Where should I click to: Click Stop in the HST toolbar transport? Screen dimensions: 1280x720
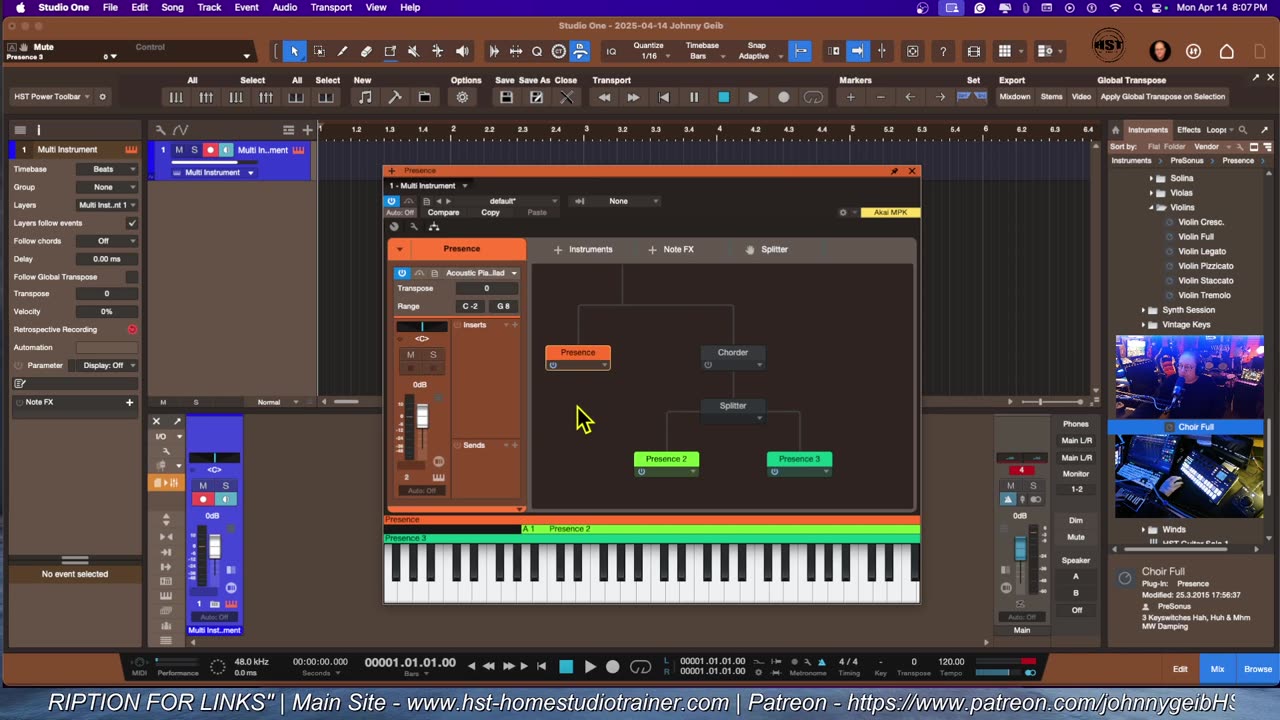(x=723, y=97)
